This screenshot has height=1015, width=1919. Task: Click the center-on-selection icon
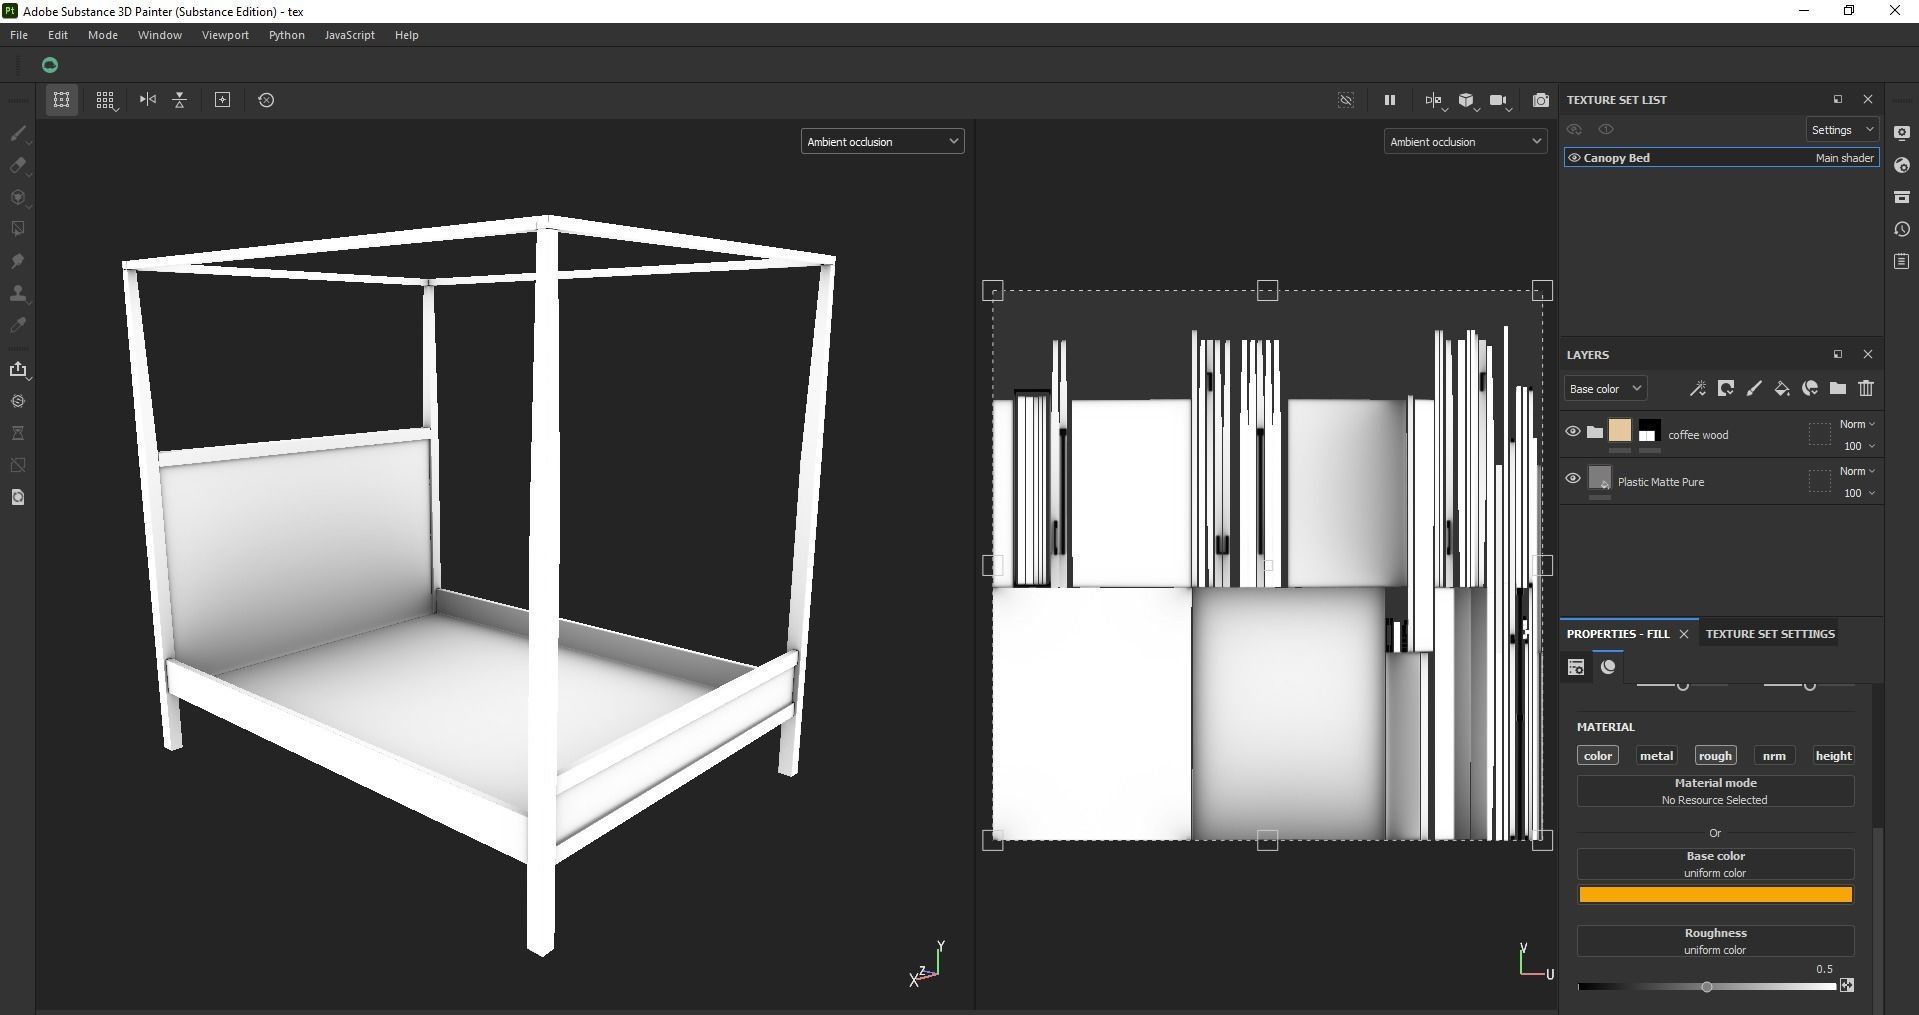tap(223, 100)
